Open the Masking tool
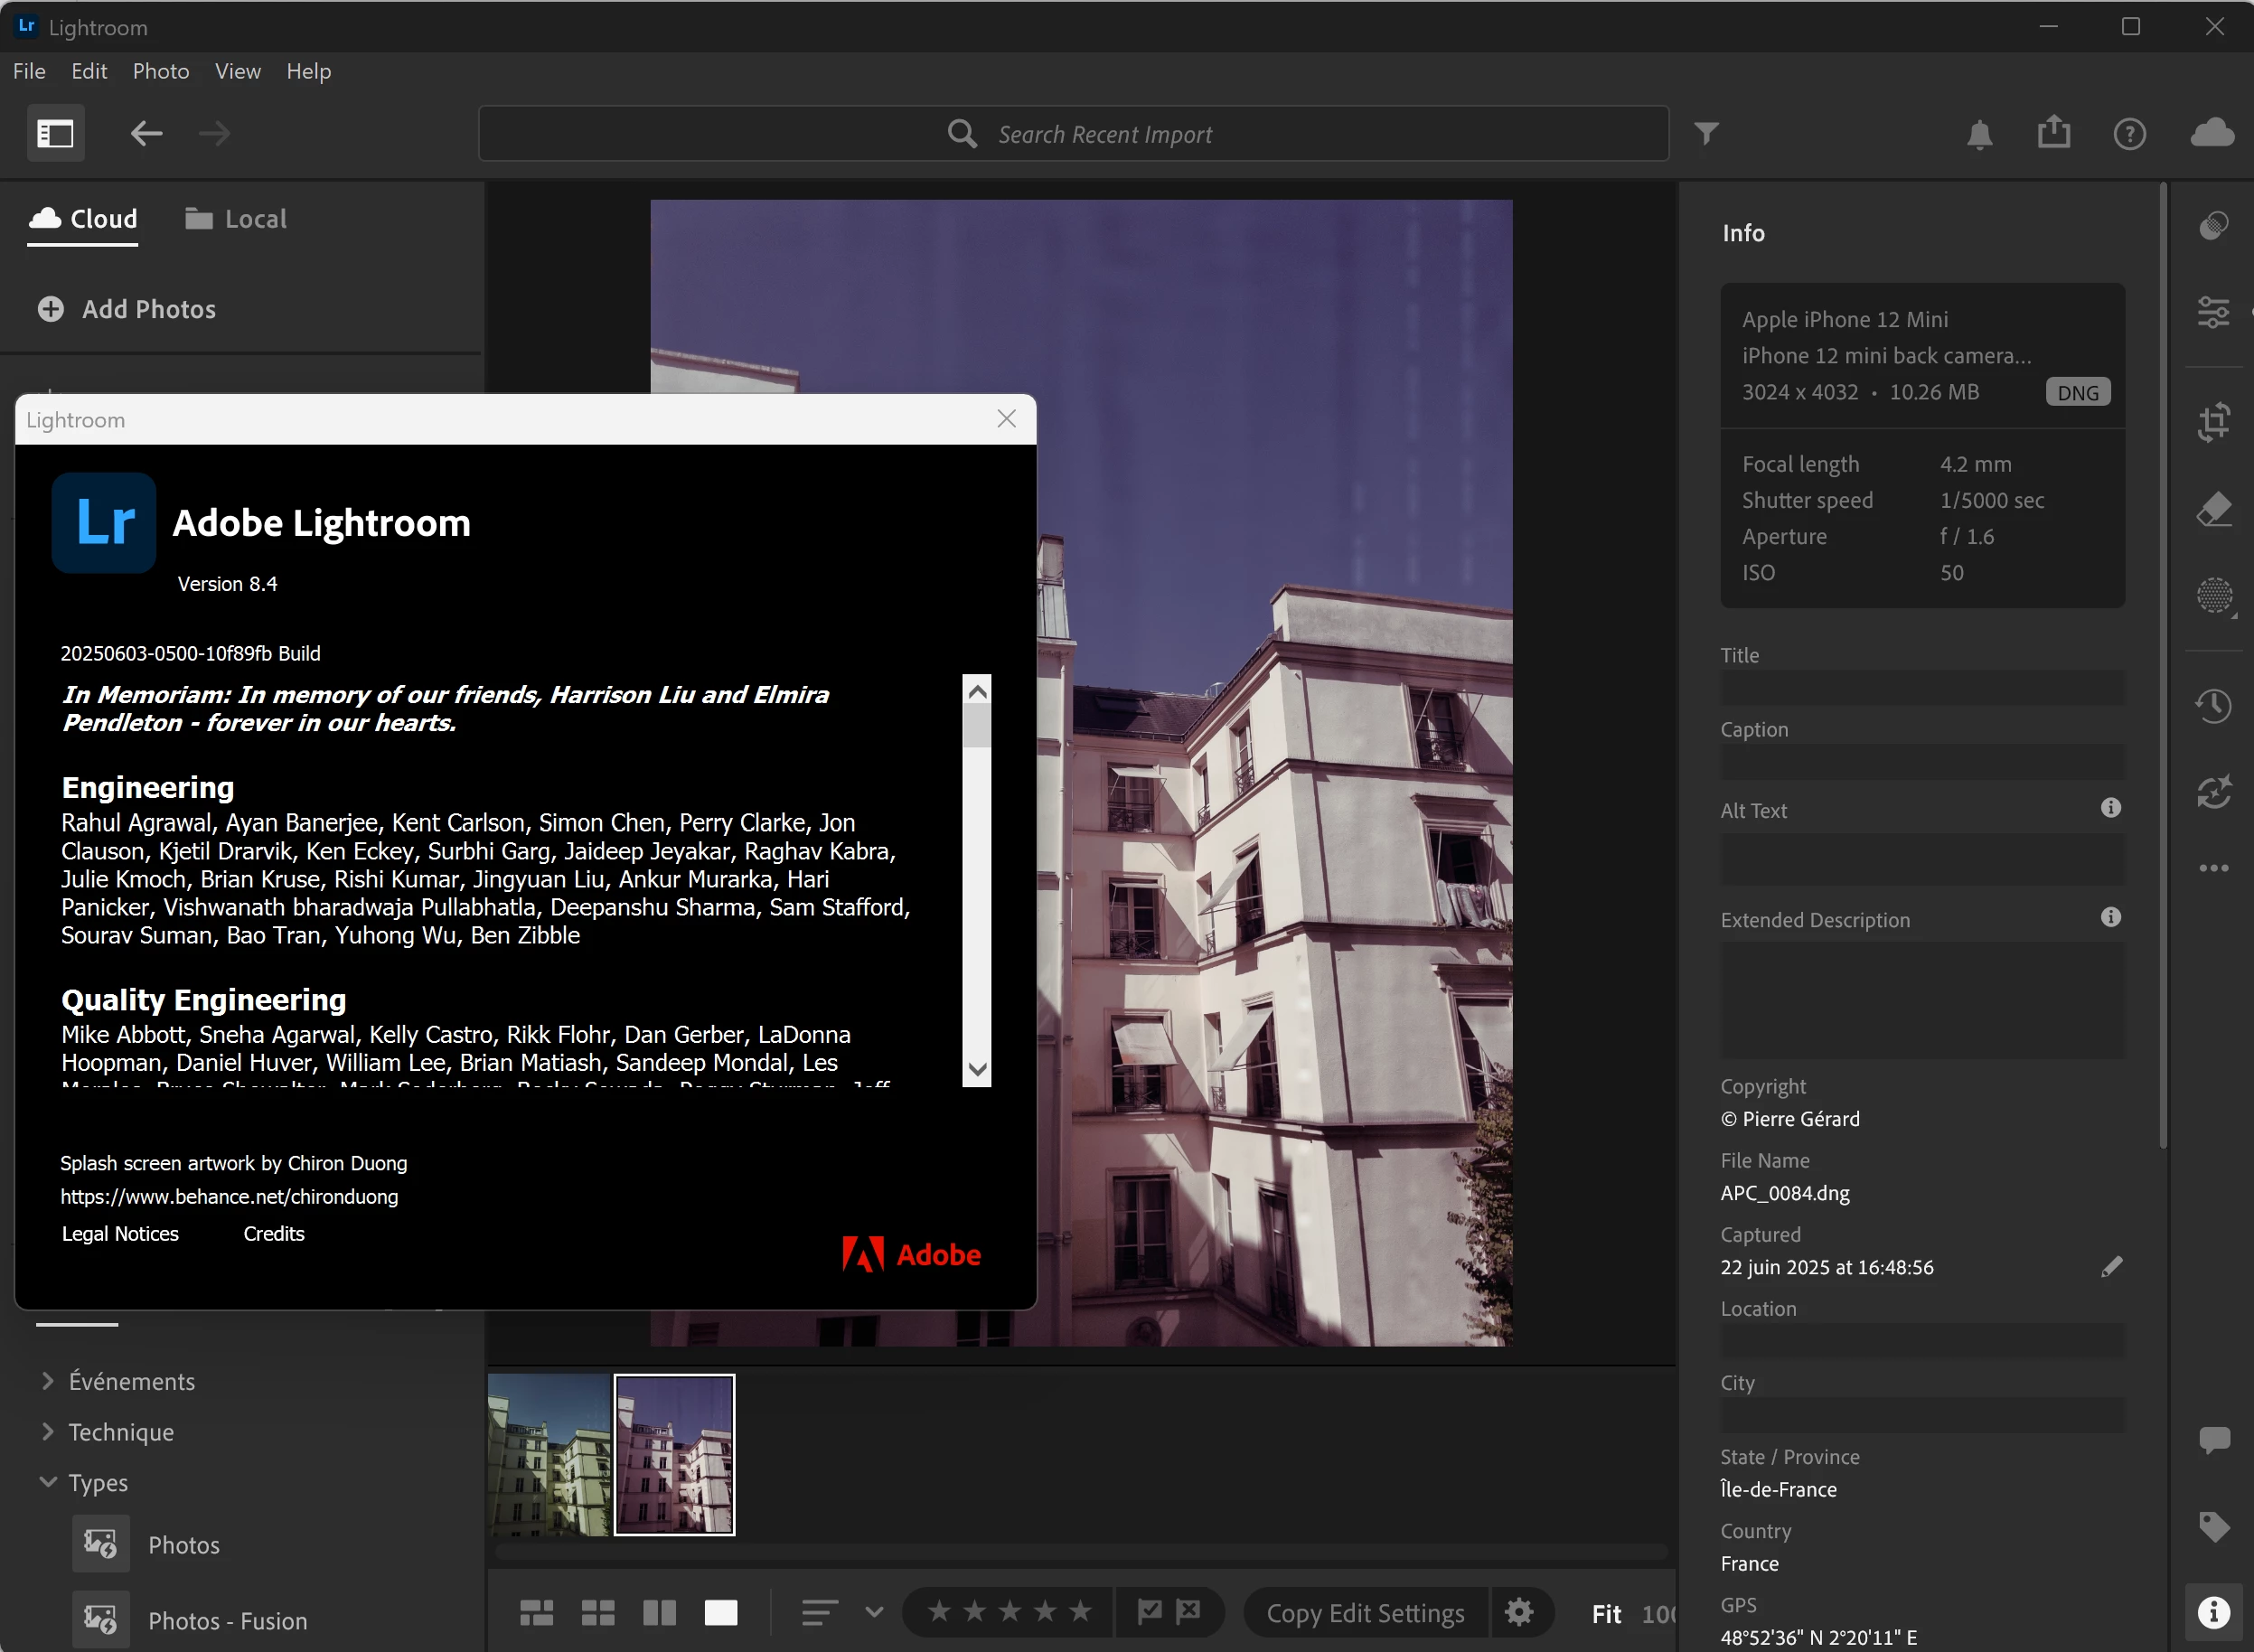 [2213, 596]
